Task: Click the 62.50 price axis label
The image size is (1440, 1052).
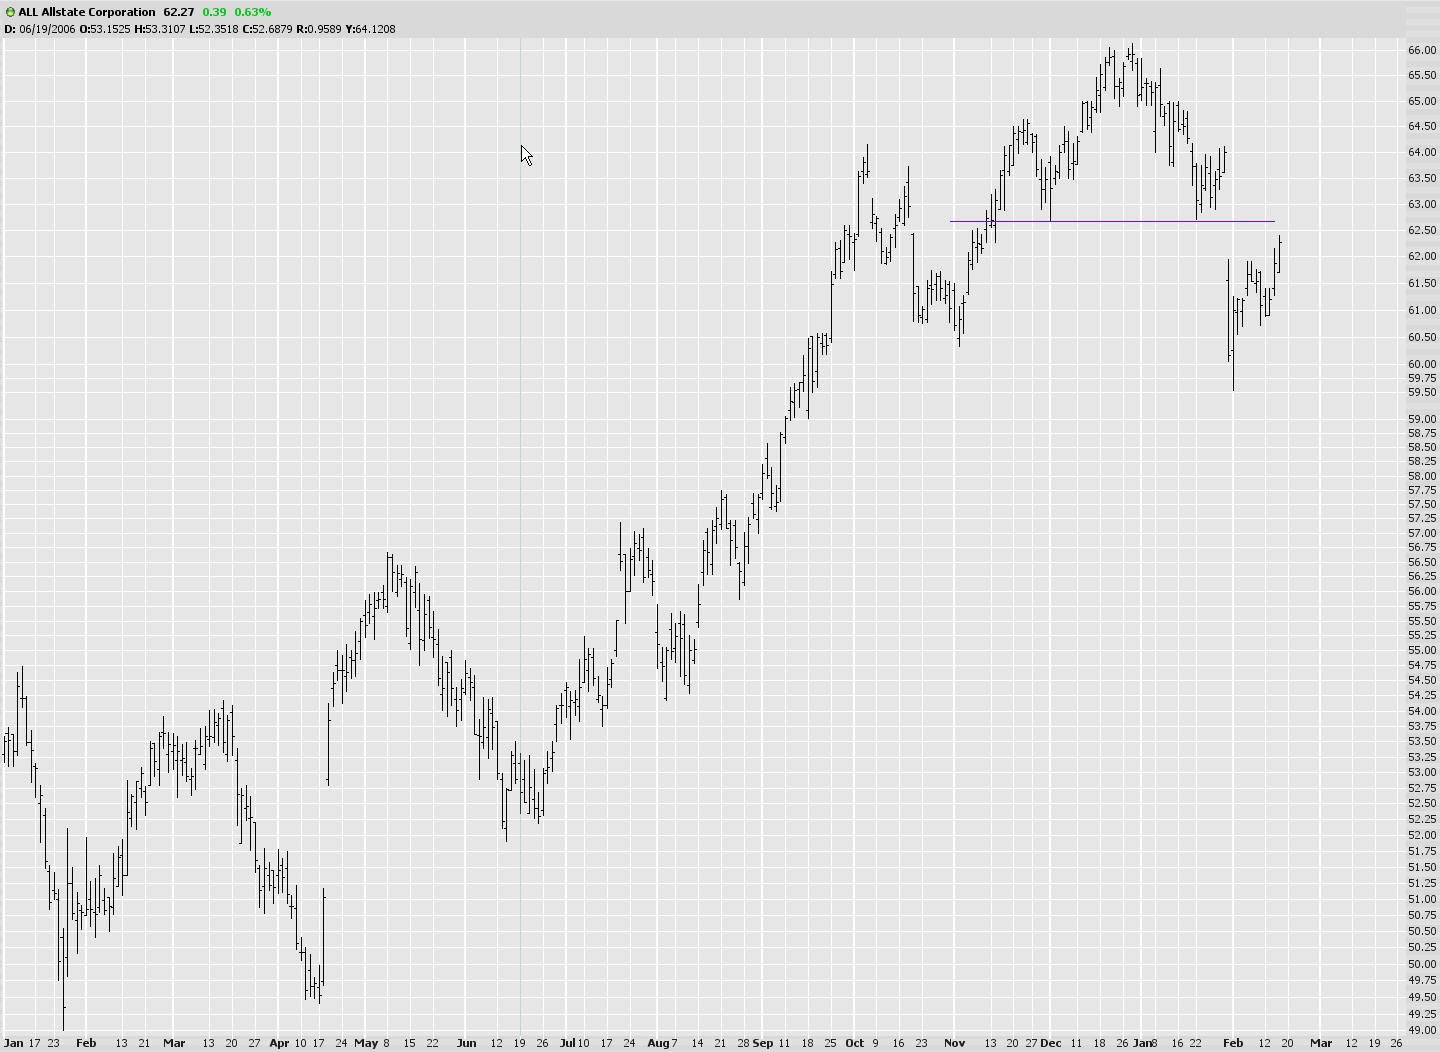Action: 1422,230
